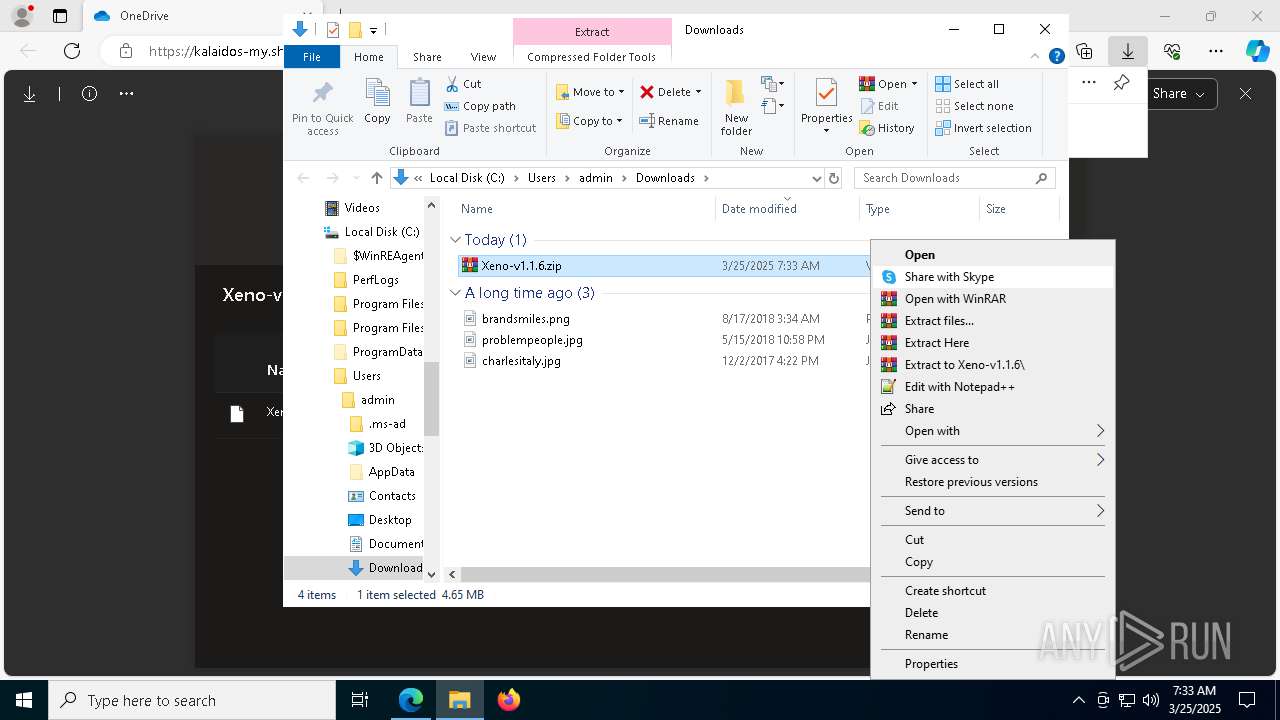The image size is (1280, 720).
Task: Open the File menu tab
Action: (x=312, y=57)
